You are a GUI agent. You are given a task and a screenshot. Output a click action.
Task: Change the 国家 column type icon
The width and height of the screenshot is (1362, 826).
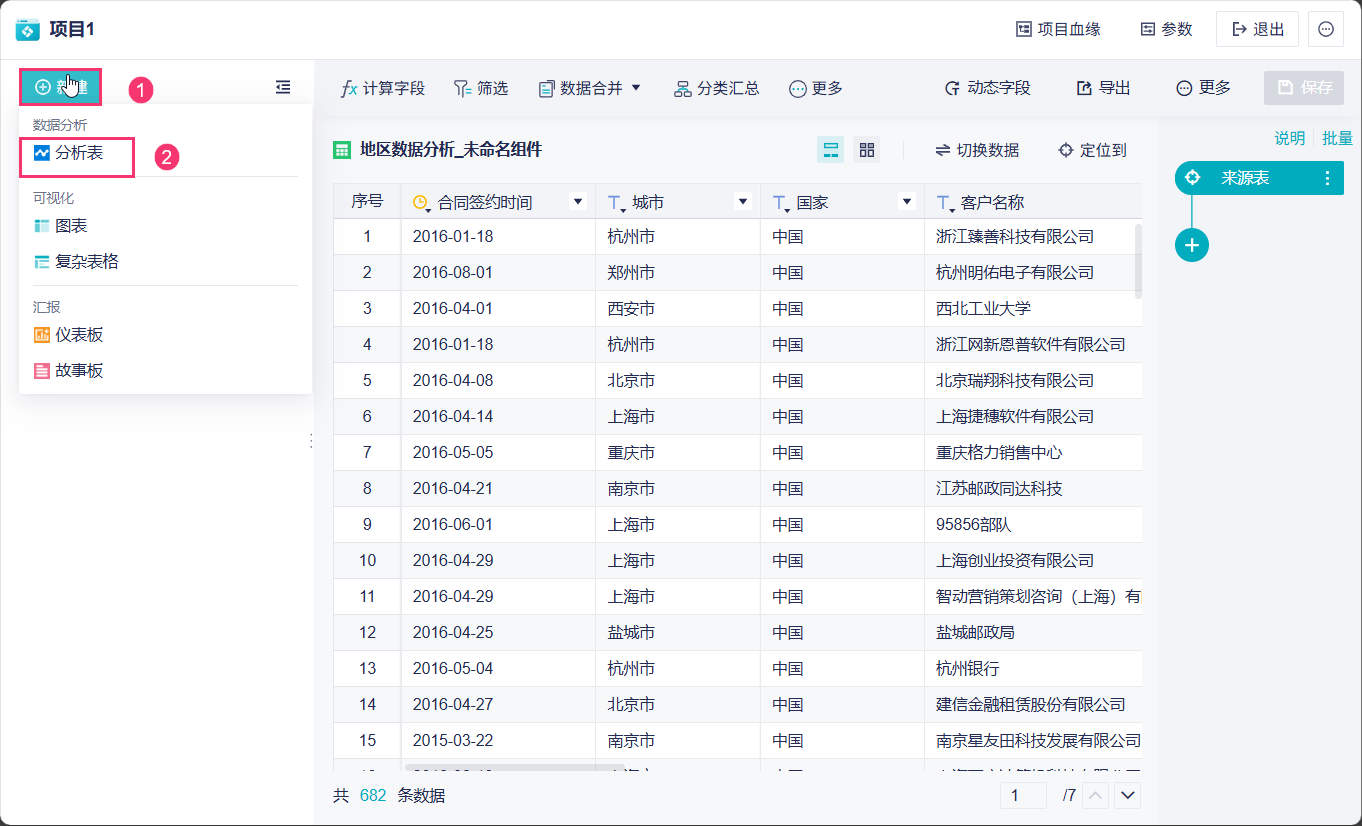pyautogui.click(x=781, y=203)
